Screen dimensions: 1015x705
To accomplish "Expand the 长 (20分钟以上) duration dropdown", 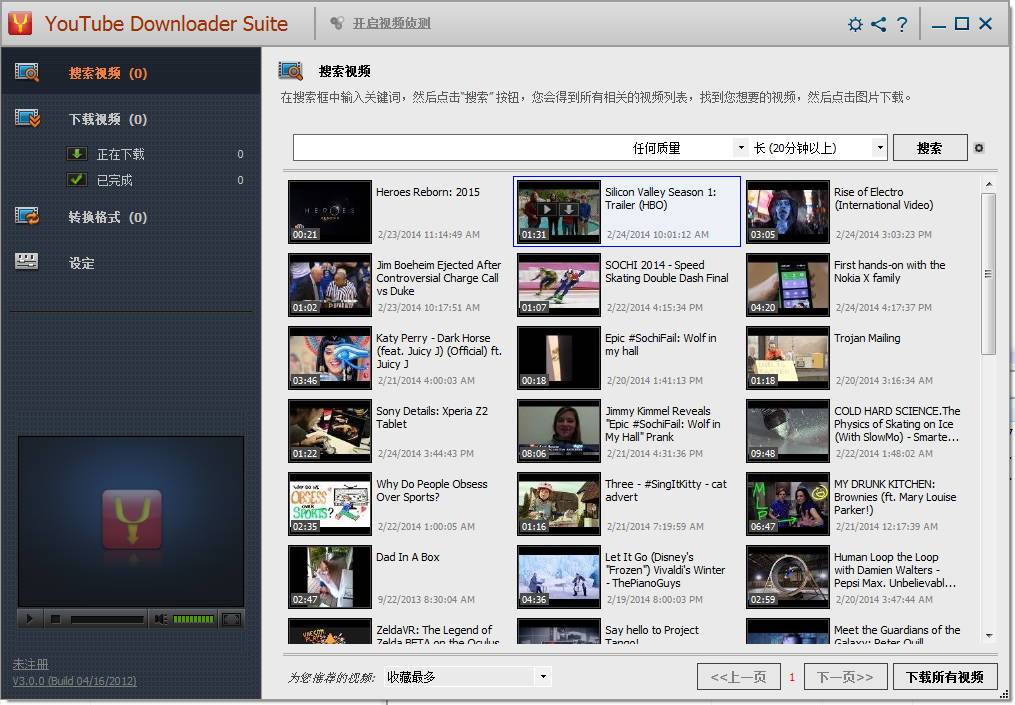I will 879,148.
